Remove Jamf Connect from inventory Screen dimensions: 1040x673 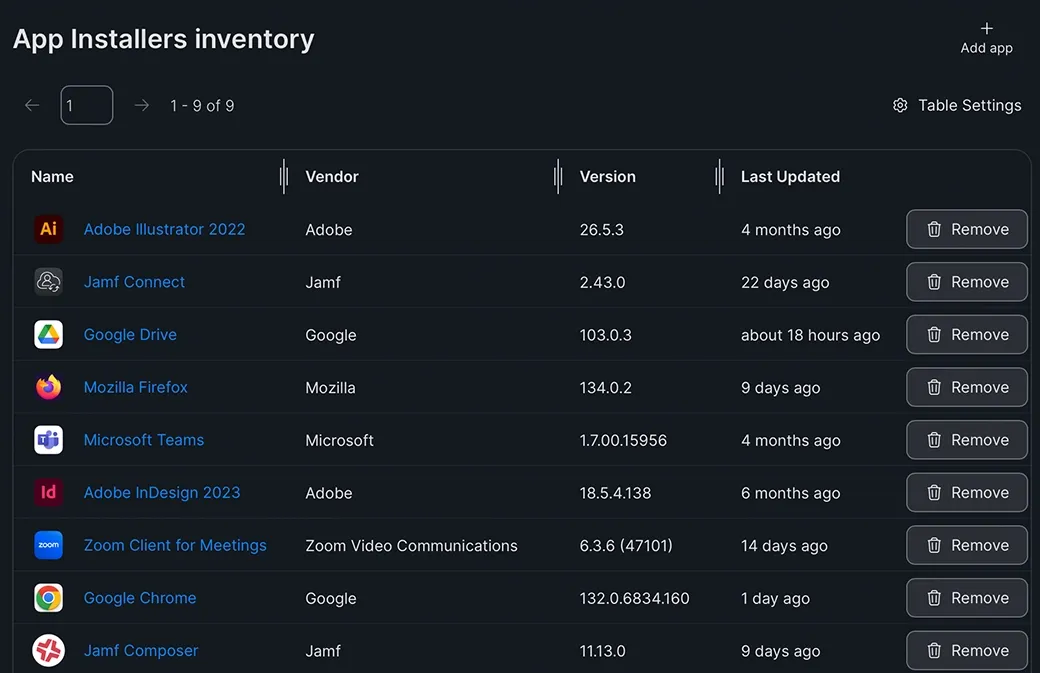click(966, 282)
